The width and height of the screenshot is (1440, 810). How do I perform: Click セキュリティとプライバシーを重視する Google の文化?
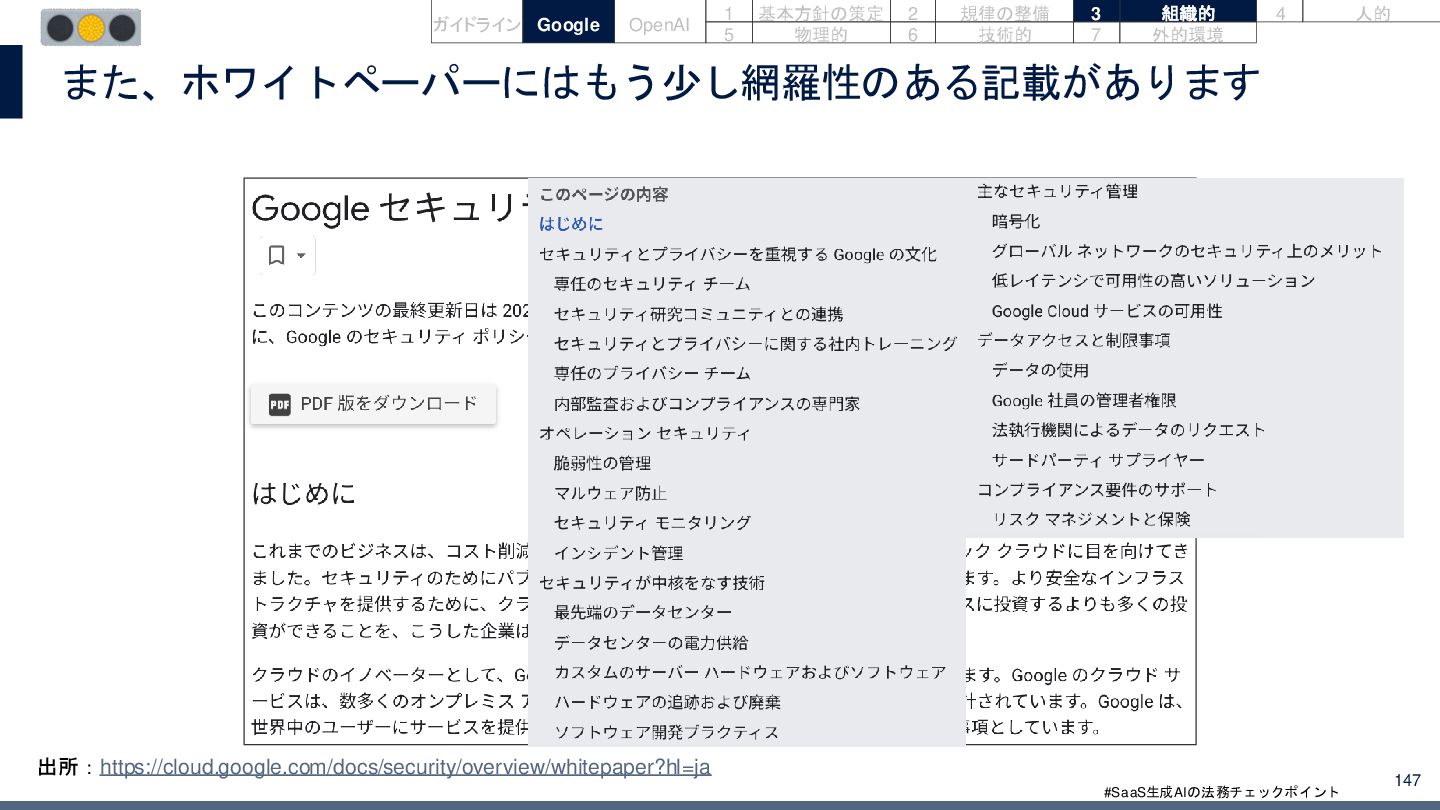pyautogui.click(x=738, y=254)
